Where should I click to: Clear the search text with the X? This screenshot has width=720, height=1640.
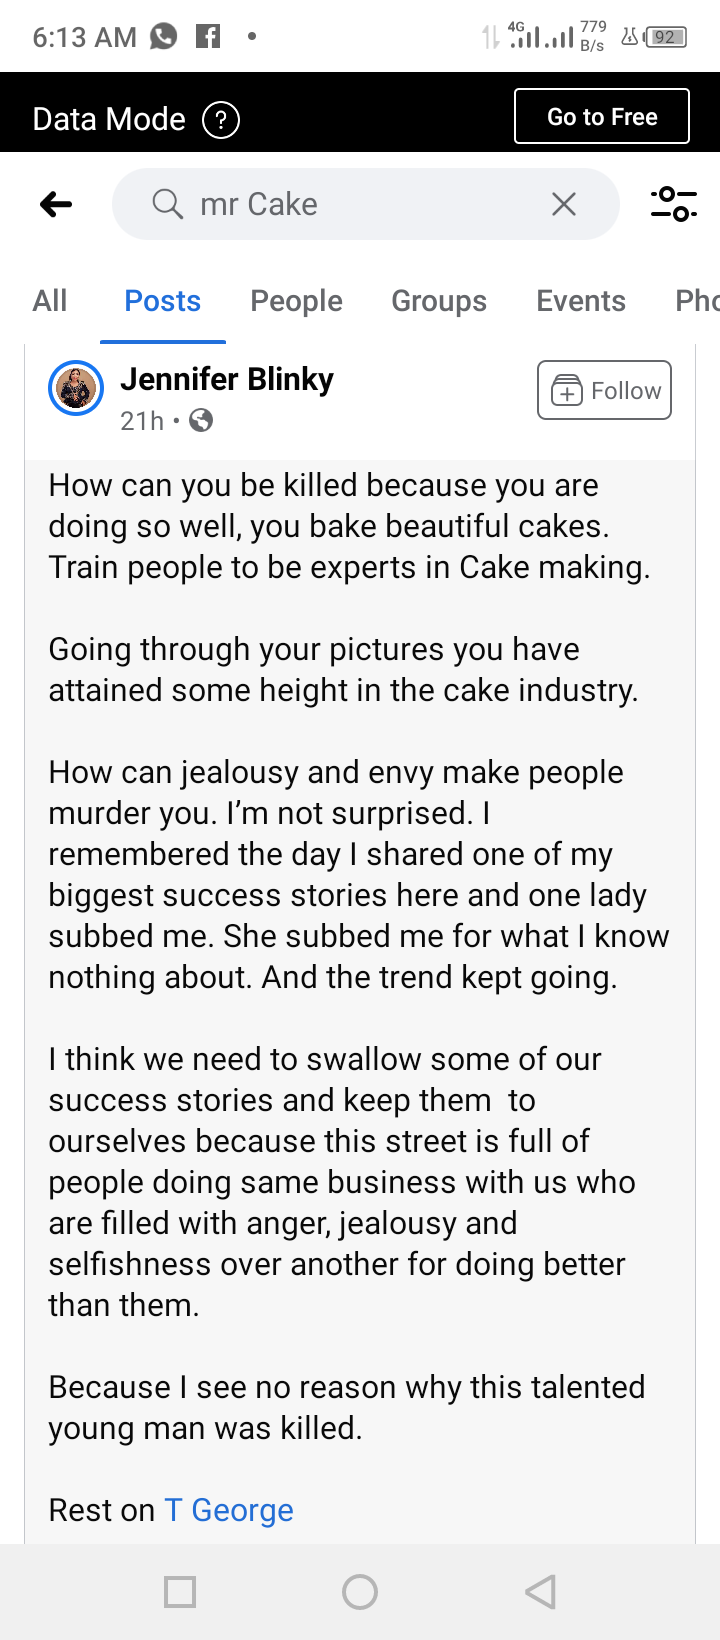564,204
